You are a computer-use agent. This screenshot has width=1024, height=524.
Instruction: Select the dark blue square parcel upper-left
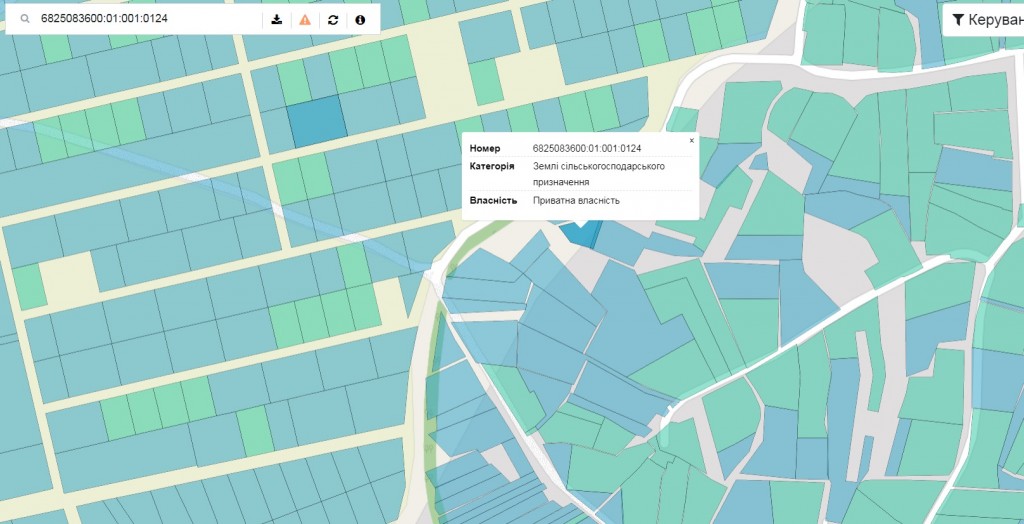click(x=316, y=121)
